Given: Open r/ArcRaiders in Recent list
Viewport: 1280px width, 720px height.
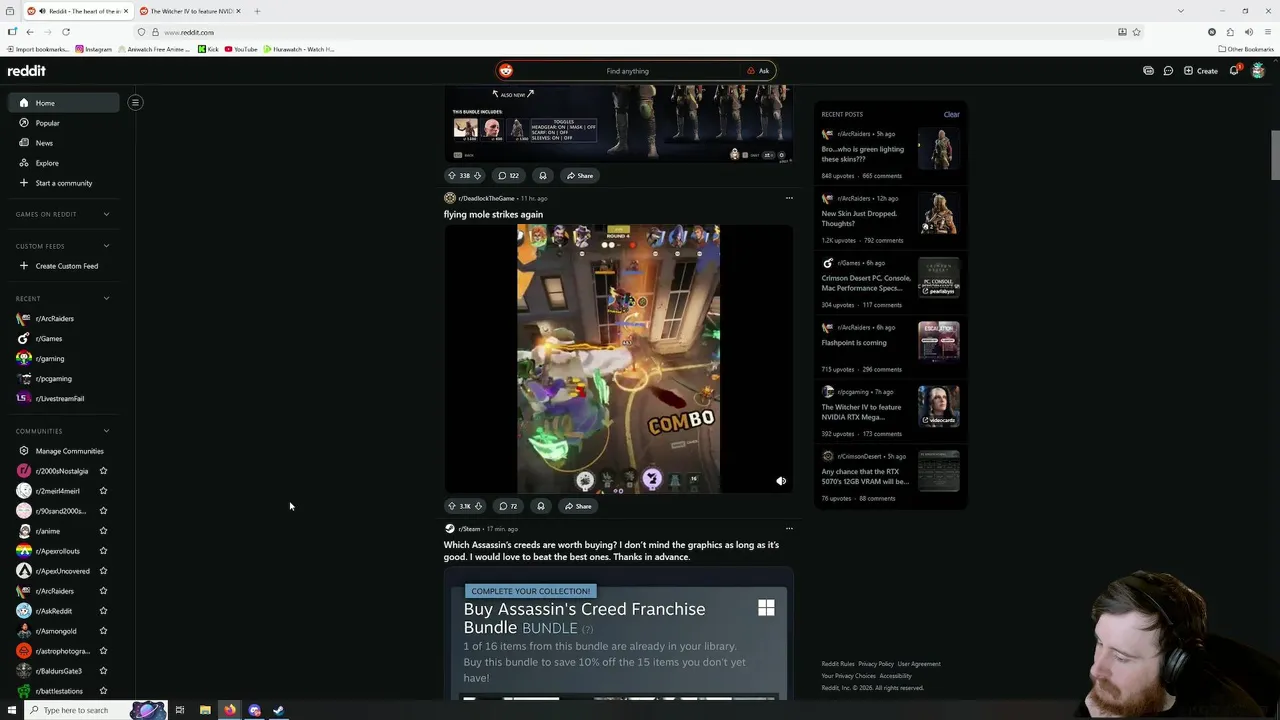Looking at the screenshot, I should click(x=64, y=318).
